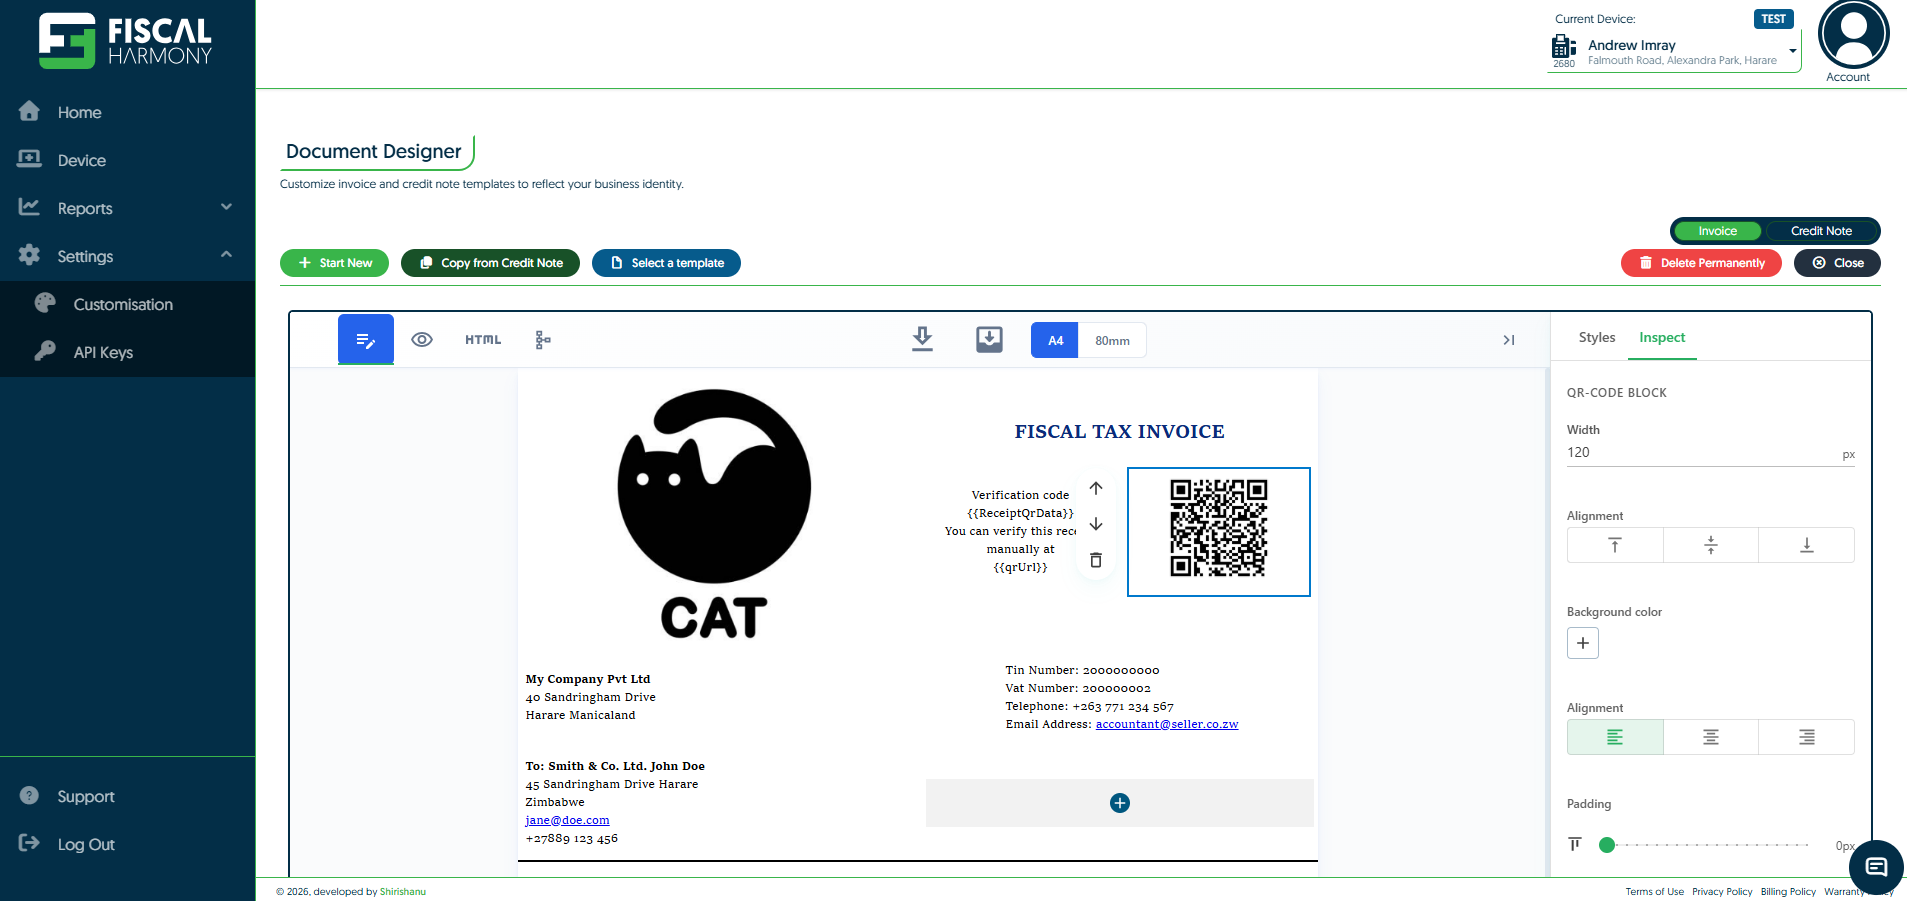
Task: Open the document tree structure view
Action: click(542, 340)
